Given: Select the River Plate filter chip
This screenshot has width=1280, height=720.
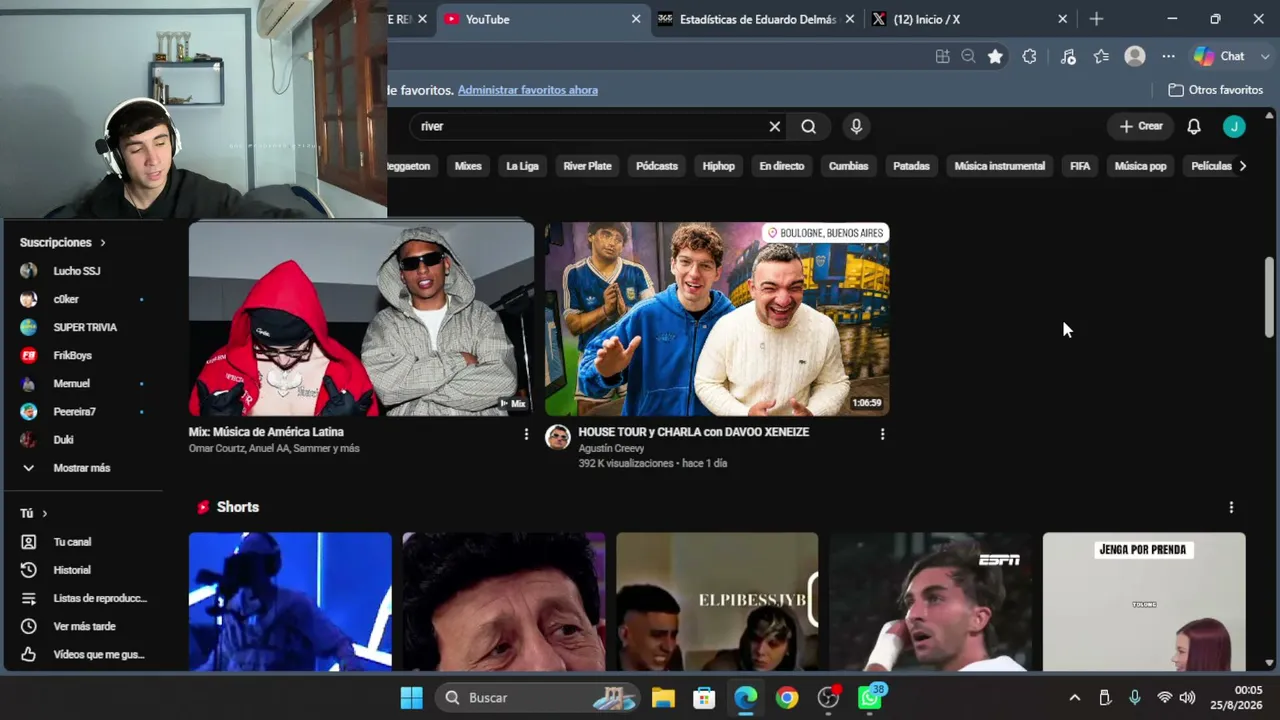Looking at the screenshot, I should [x=587, y=166].
